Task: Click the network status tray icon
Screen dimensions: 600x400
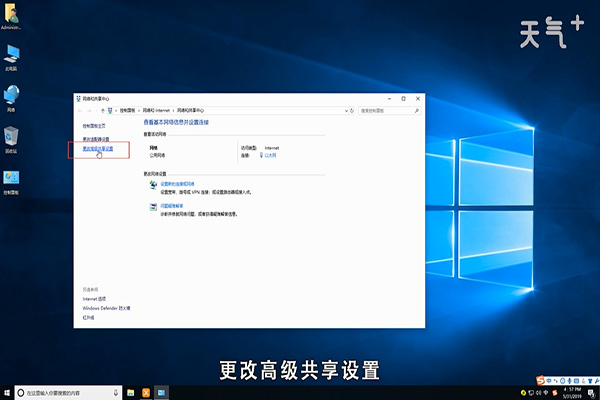Action: [531, 393]
